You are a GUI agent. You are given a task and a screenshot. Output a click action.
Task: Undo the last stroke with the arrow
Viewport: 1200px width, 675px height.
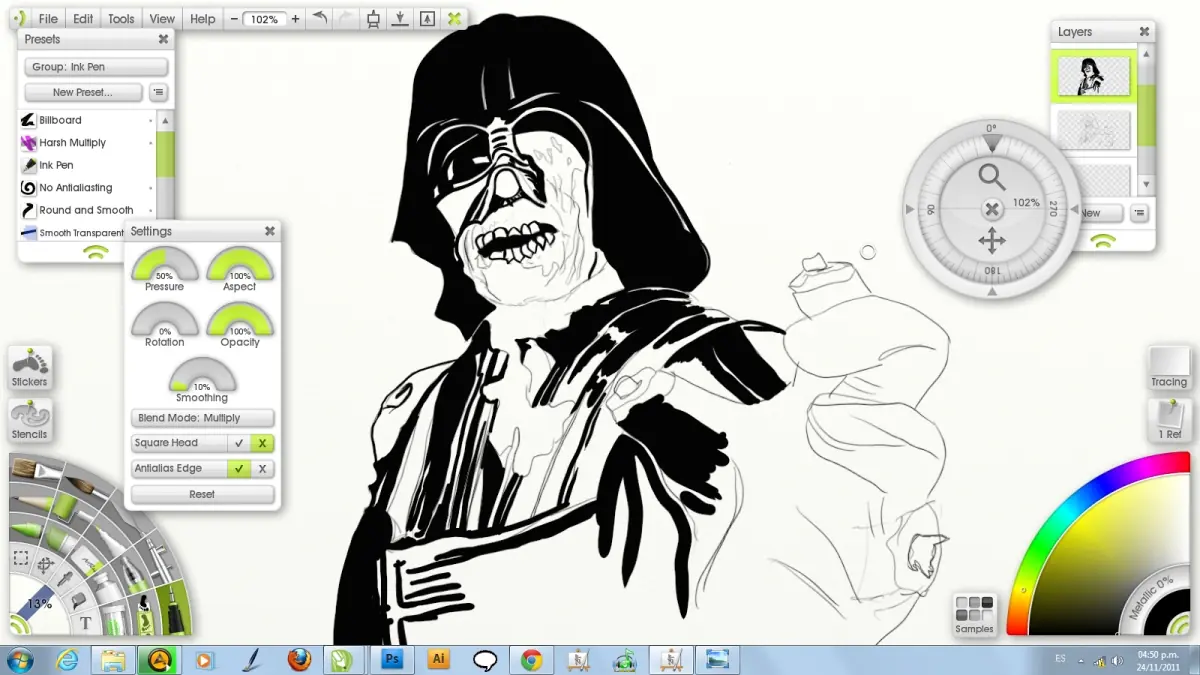click(x=320, y=18)
